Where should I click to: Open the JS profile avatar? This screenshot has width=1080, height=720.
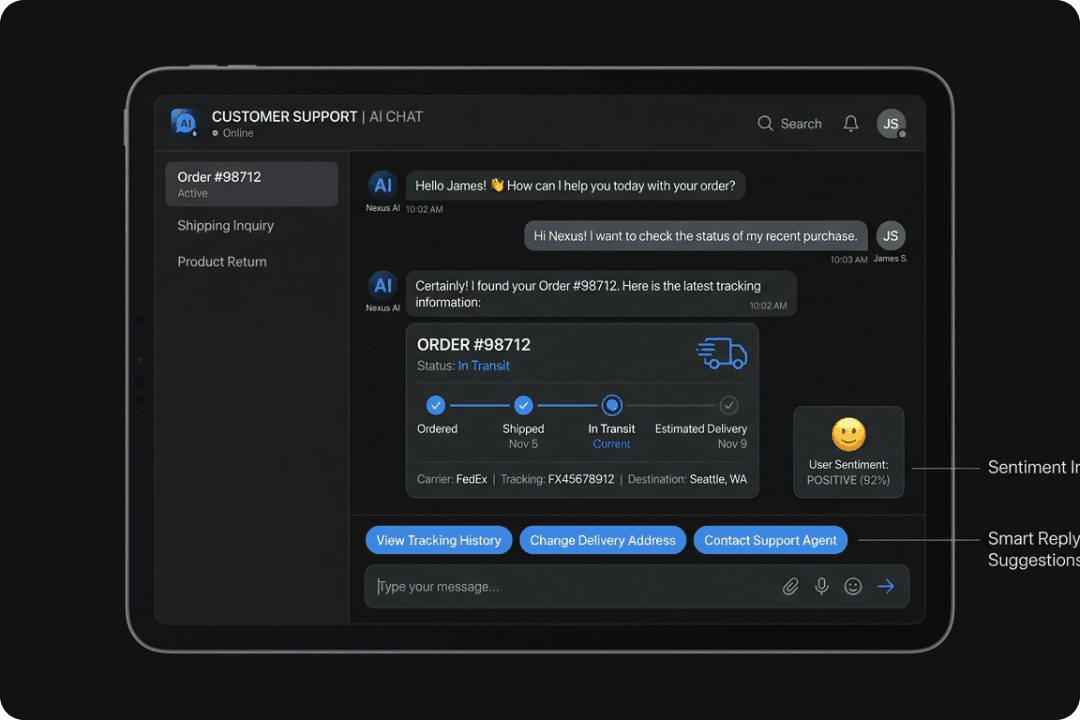tap(891, 123)
